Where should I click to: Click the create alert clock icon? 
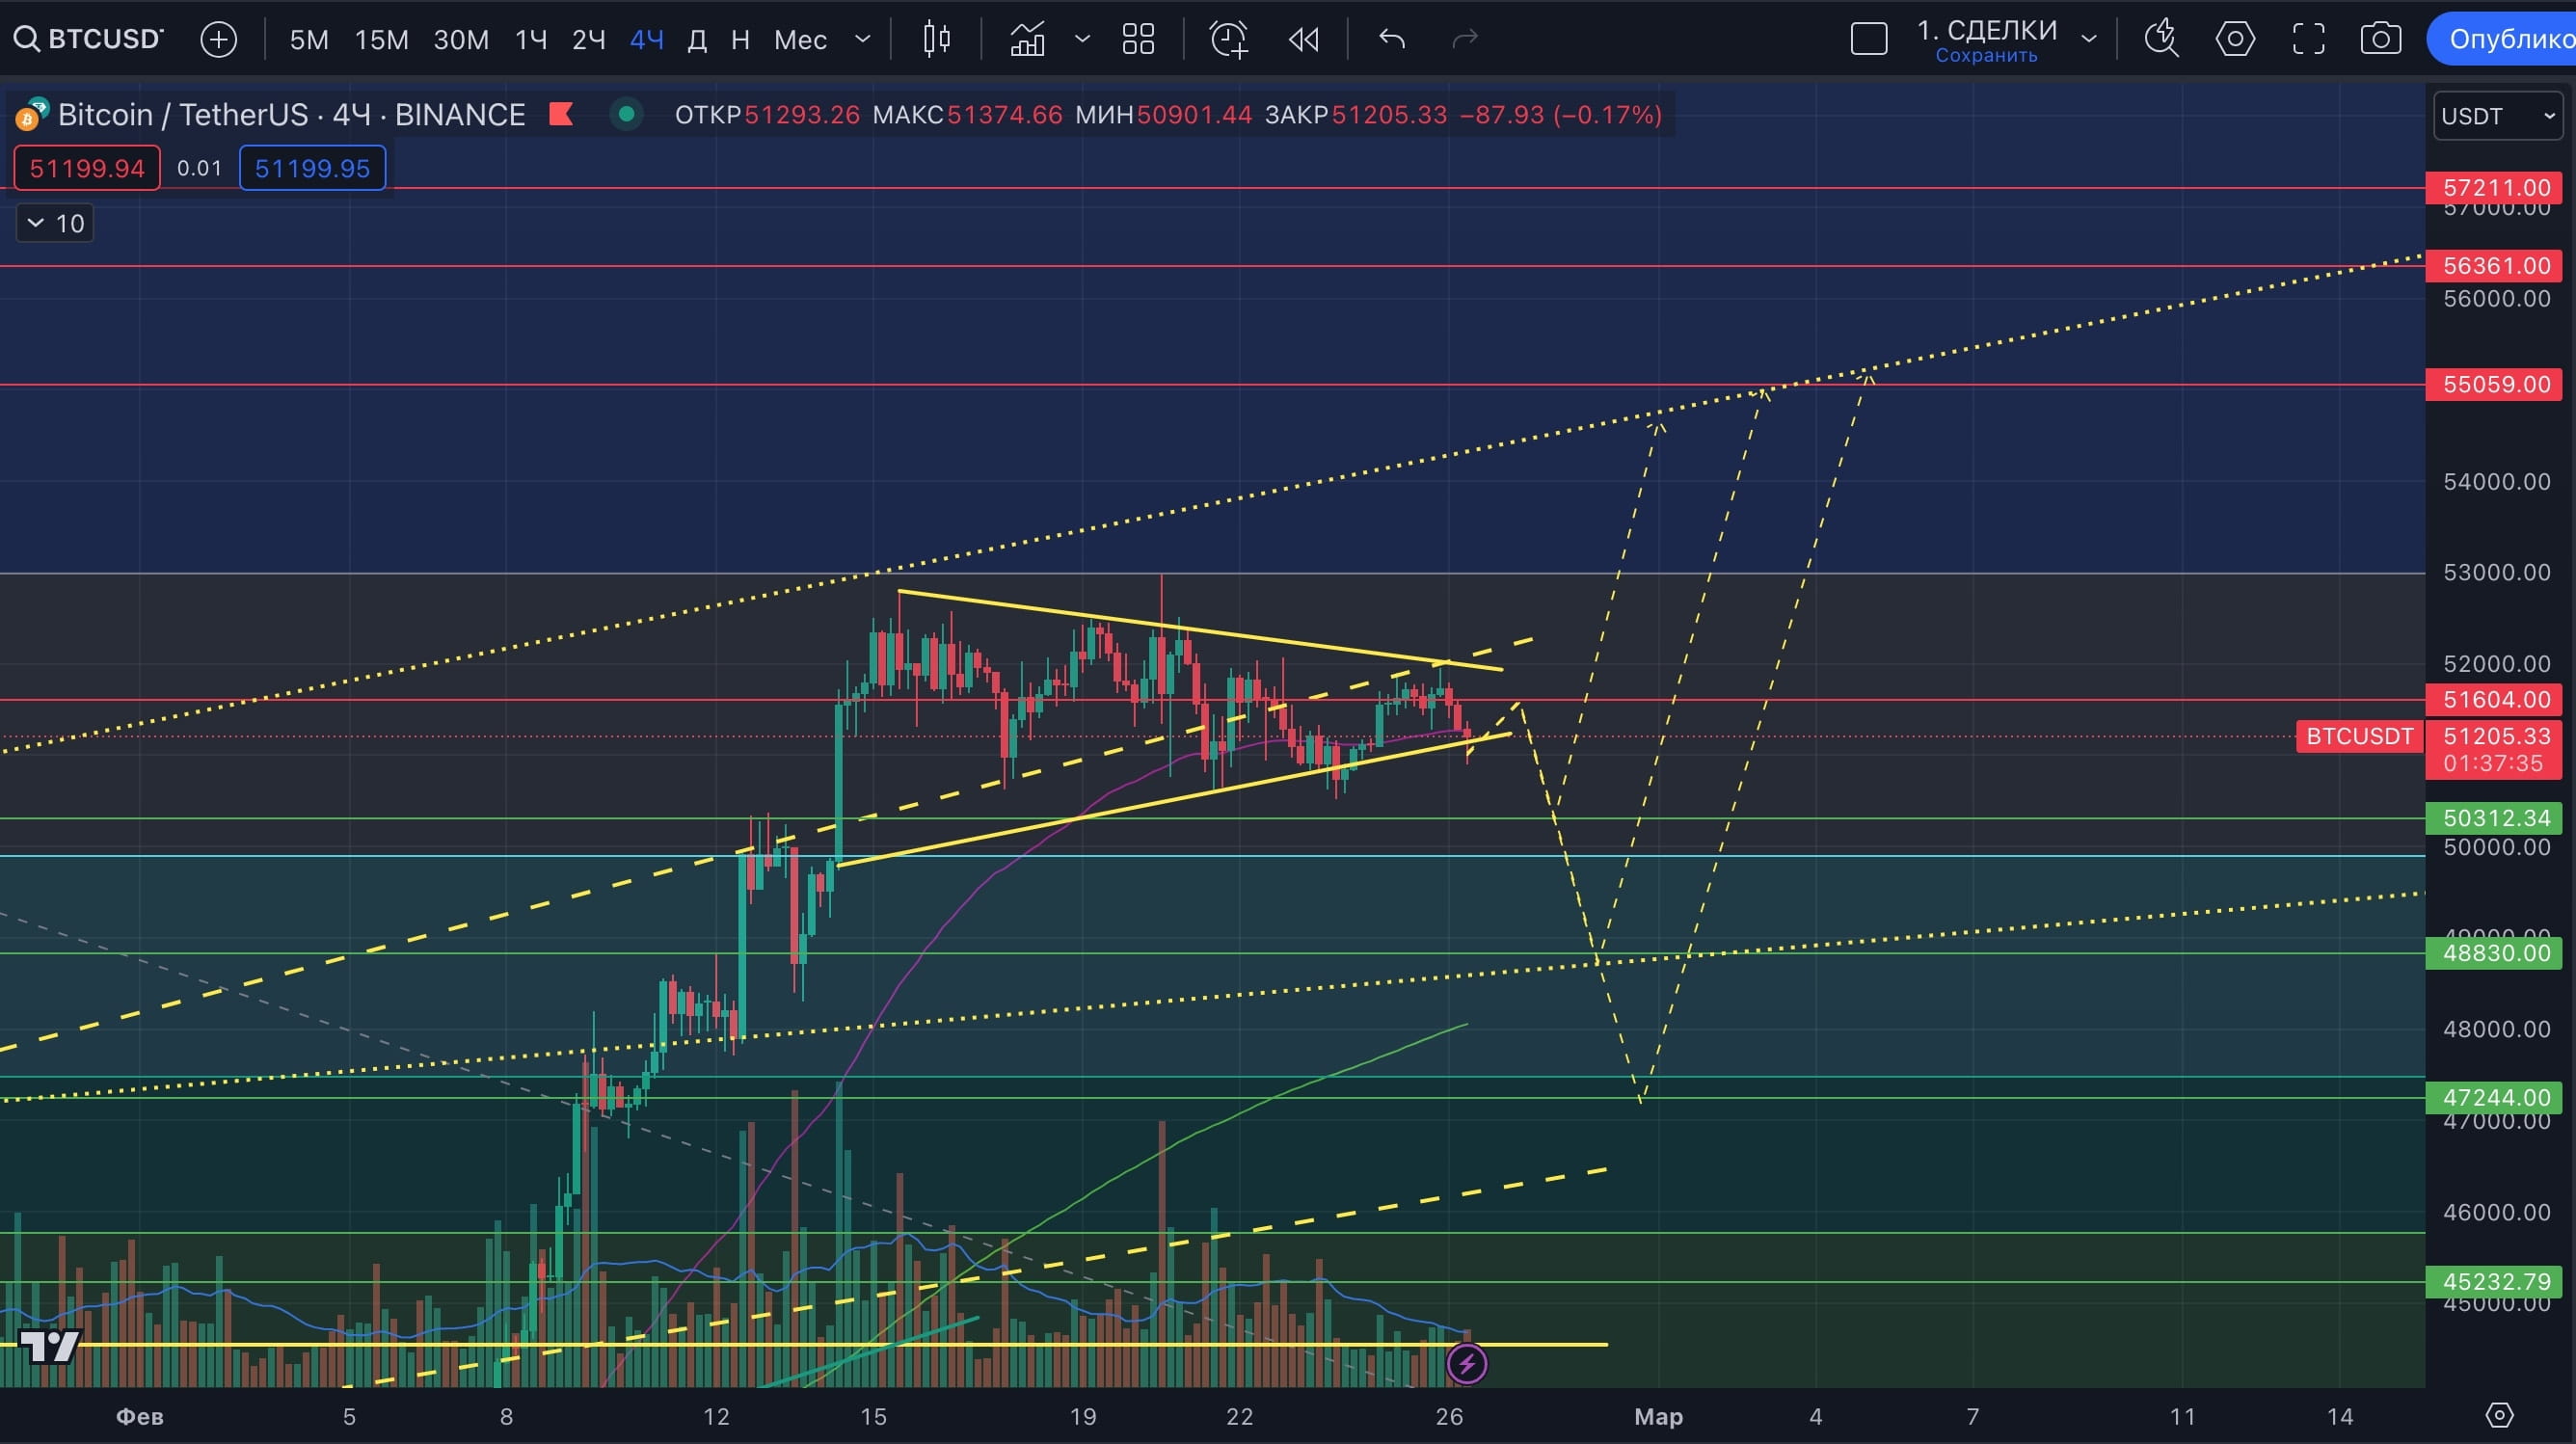1229,39
